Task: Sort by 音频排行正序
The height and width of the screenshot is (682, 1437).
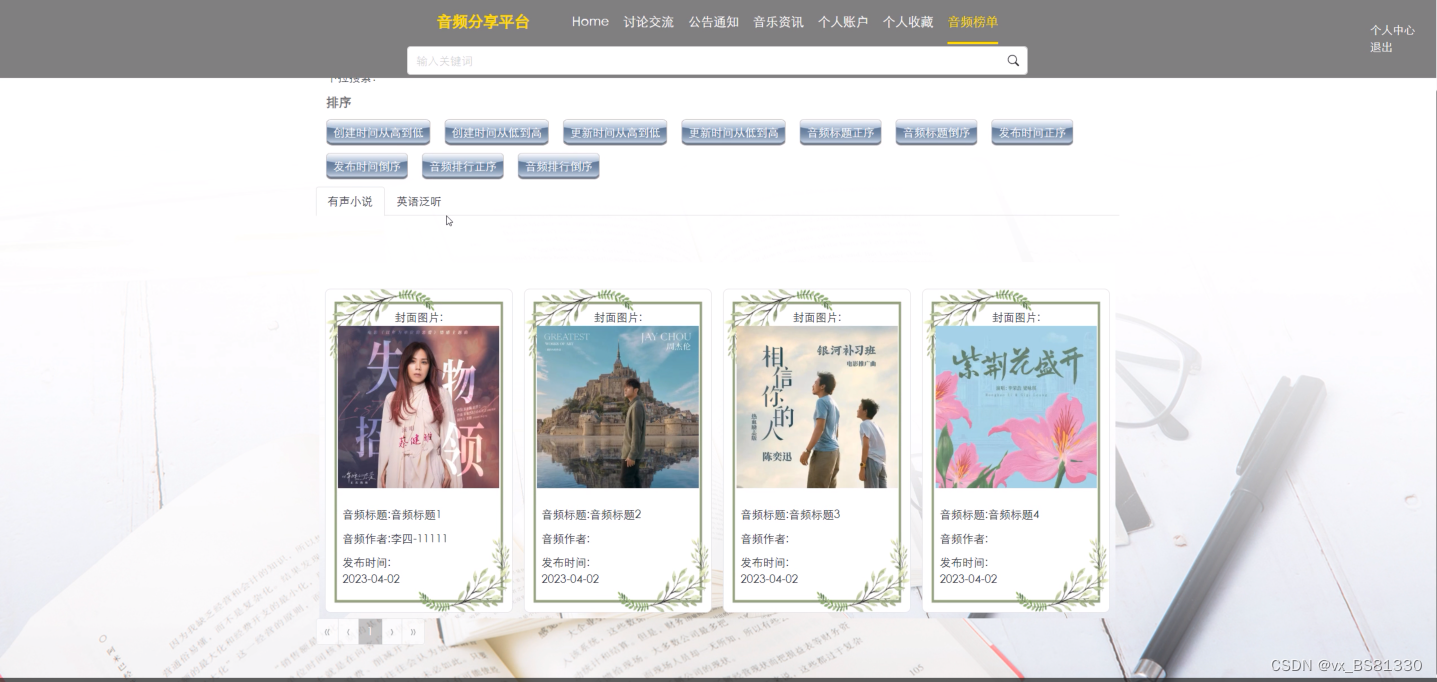Action: pos(463,167)
